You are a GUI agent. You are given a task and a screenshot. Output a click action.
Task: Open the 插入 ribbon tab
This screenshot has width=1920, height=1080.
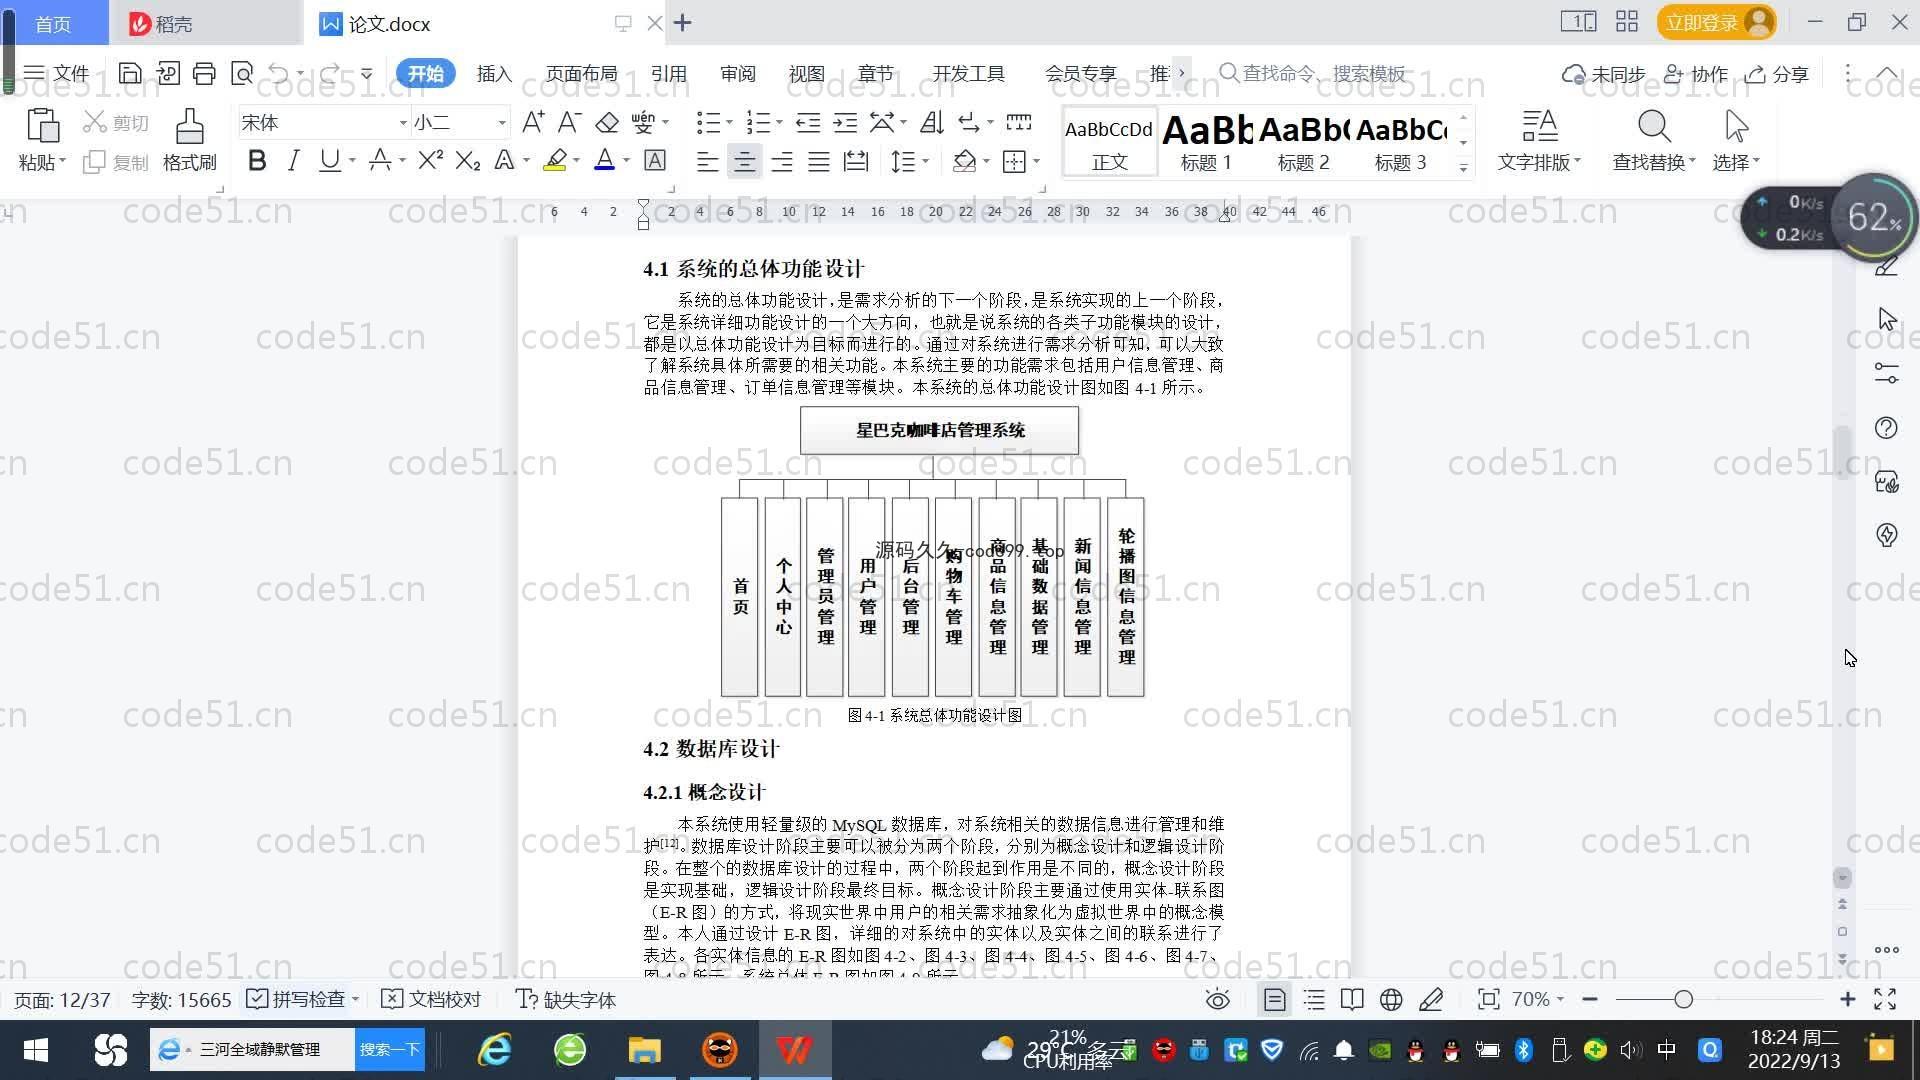[494, 73]
